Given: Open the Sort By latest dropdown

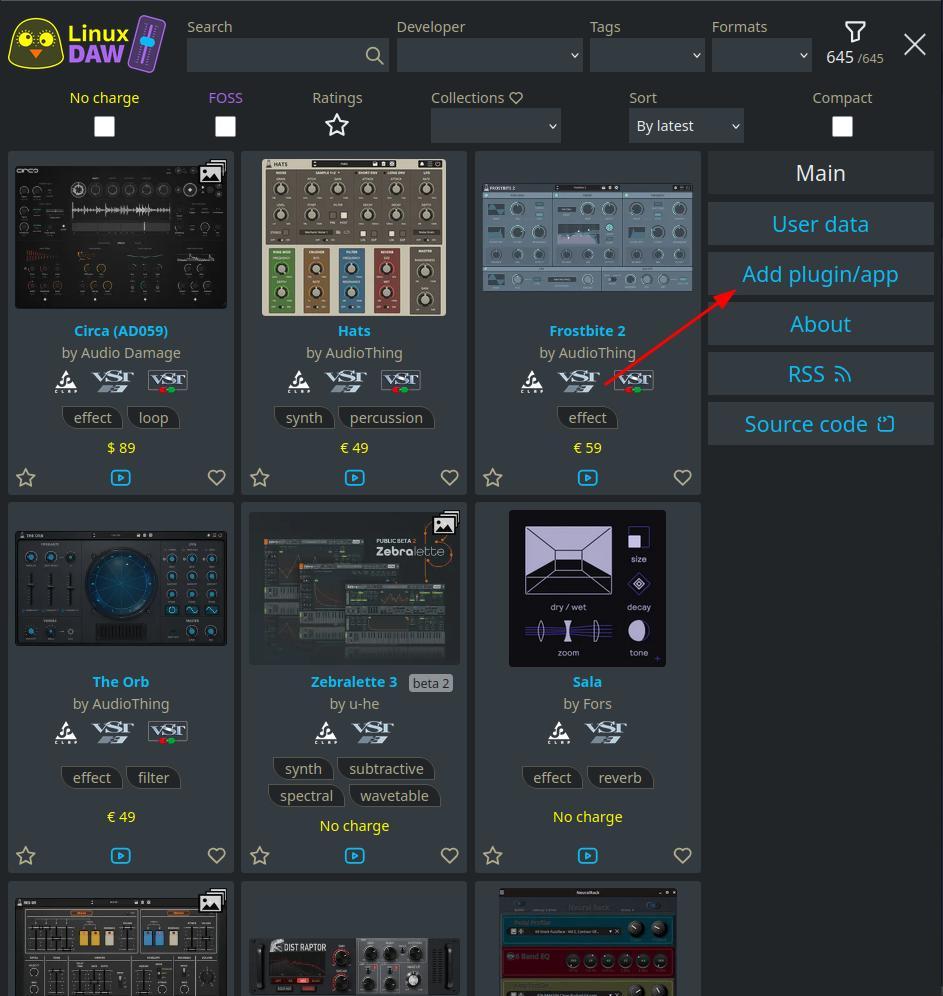Looking at the screenshot, I should click(x=686, y=126).
